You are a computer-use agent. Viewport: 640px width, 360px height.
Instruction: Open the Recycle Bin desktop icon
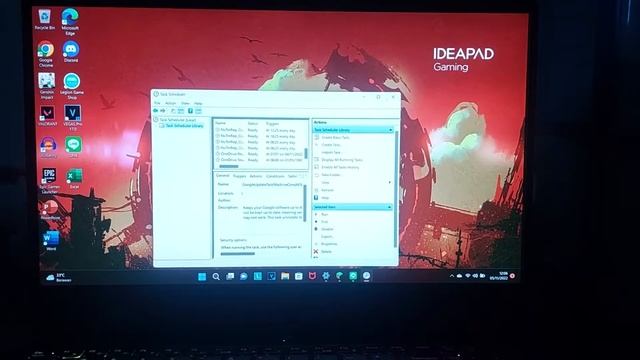tap(44, 20)
